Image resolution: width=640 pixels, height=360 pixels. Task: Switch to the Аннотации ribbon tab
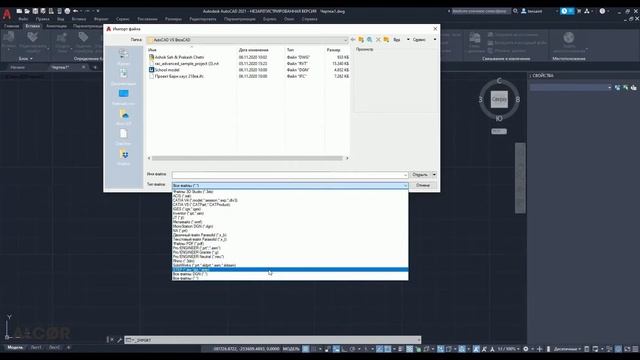[56, 26]
